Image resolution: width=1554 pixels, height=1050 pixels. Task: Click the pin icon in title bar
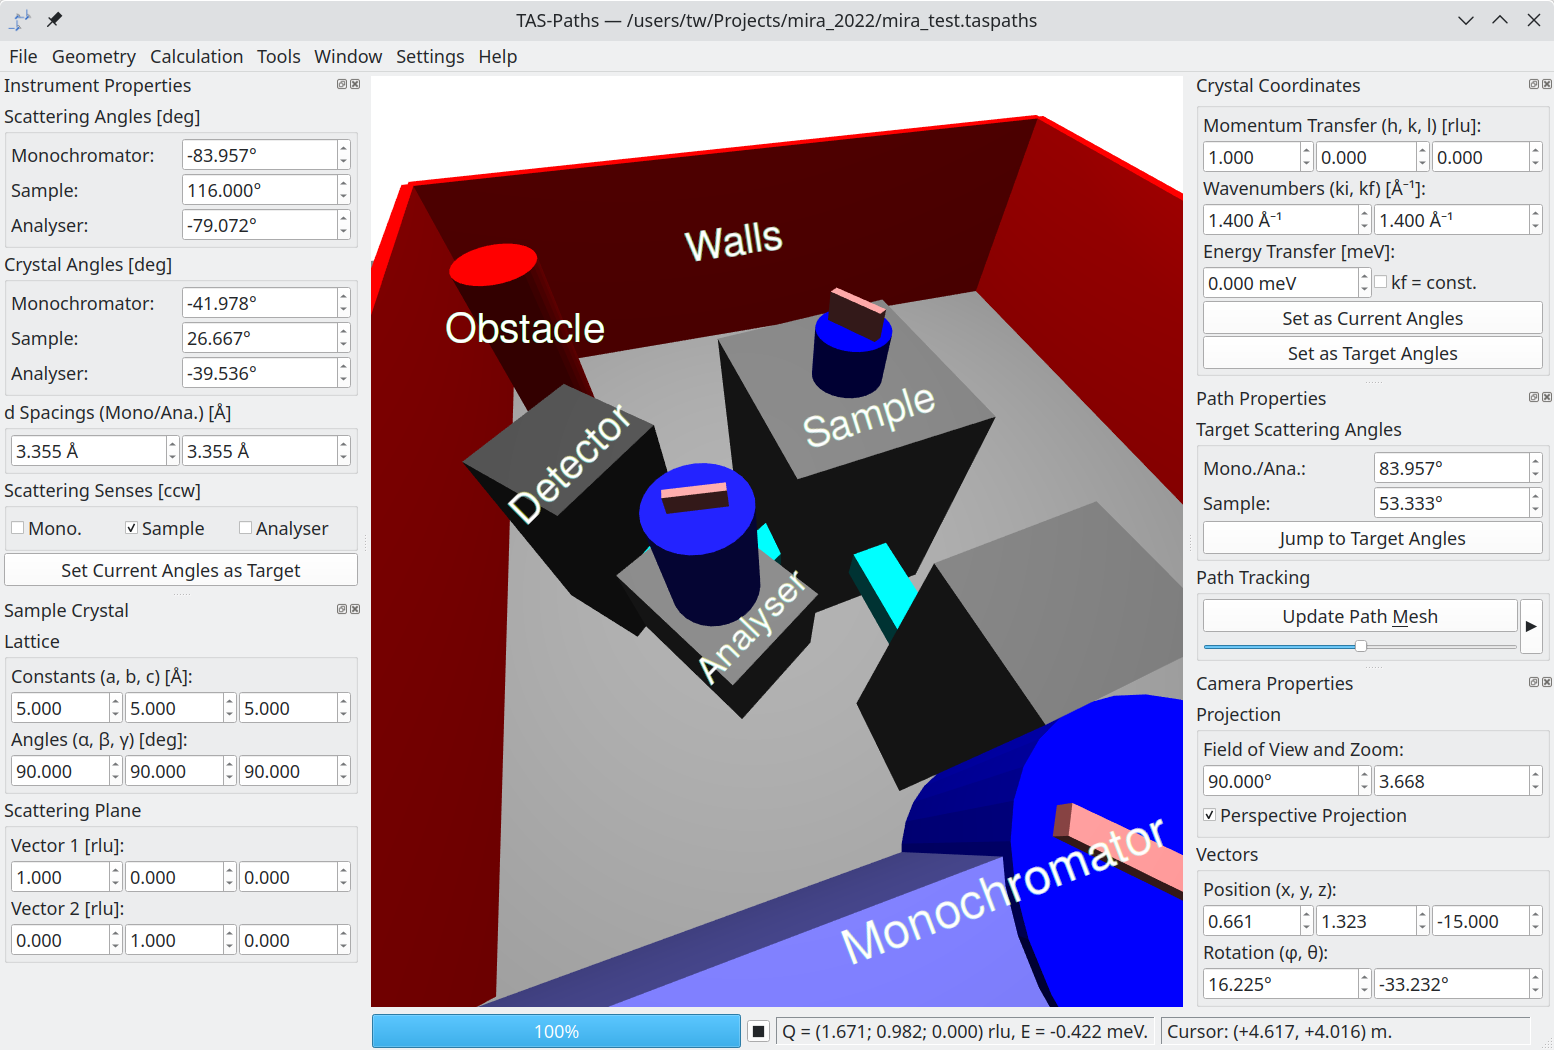point(54,20)
